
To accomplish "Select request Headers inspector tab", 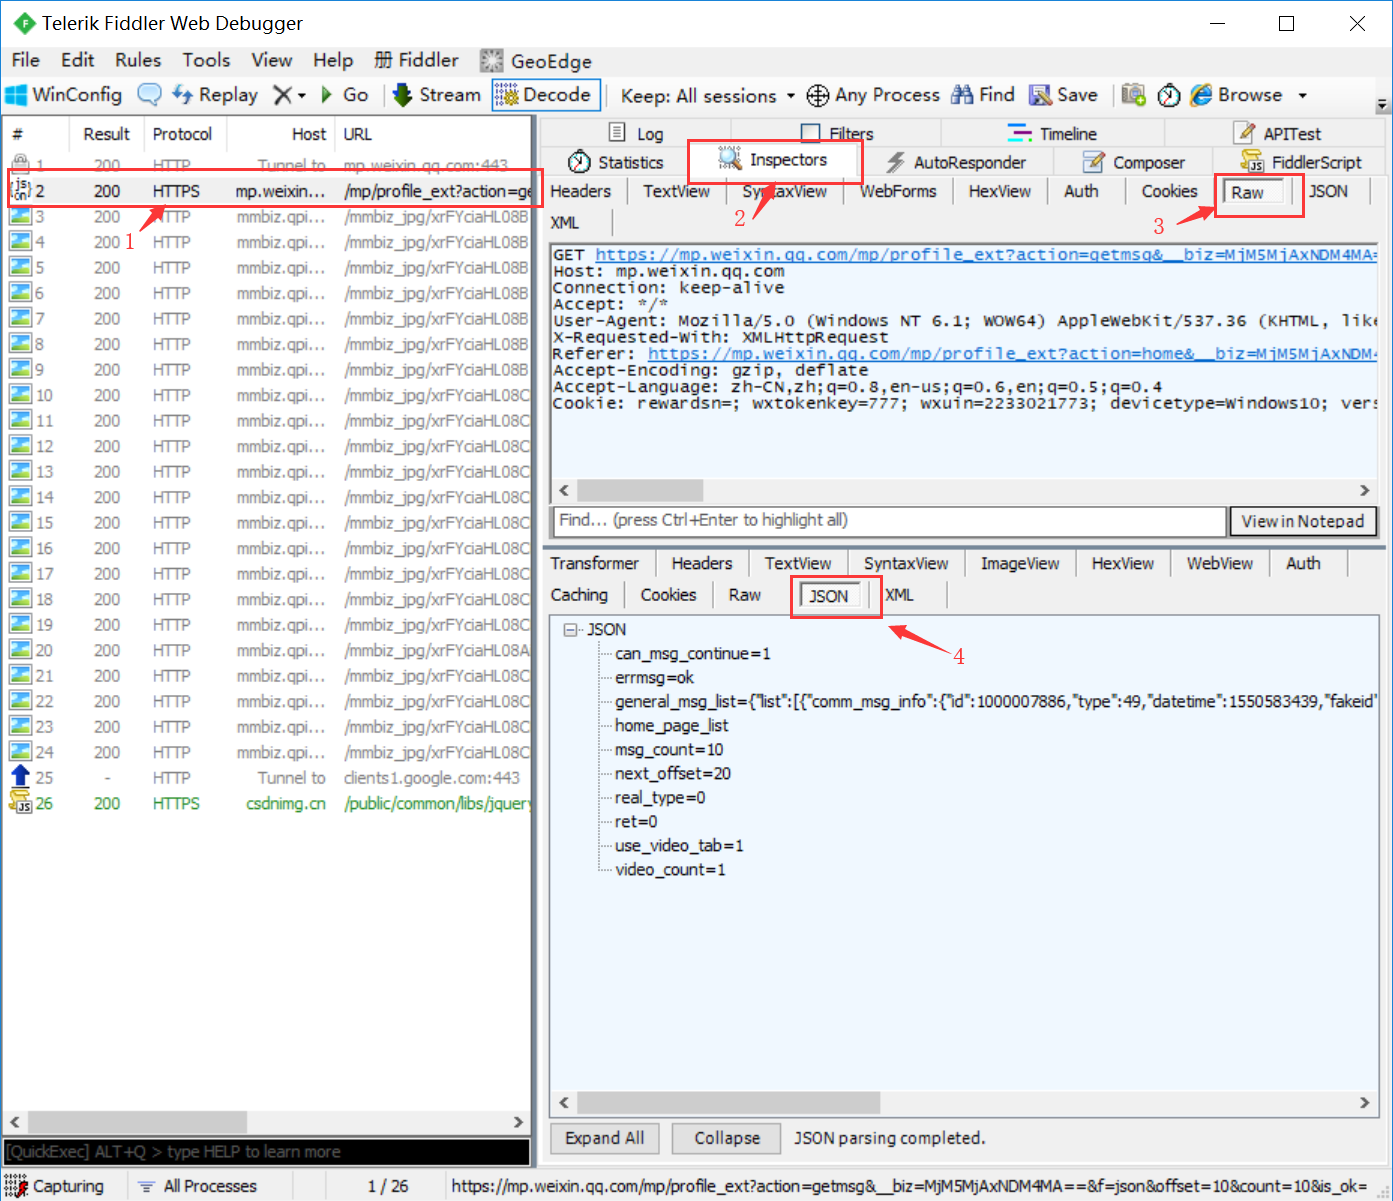I will coord(580,191).
